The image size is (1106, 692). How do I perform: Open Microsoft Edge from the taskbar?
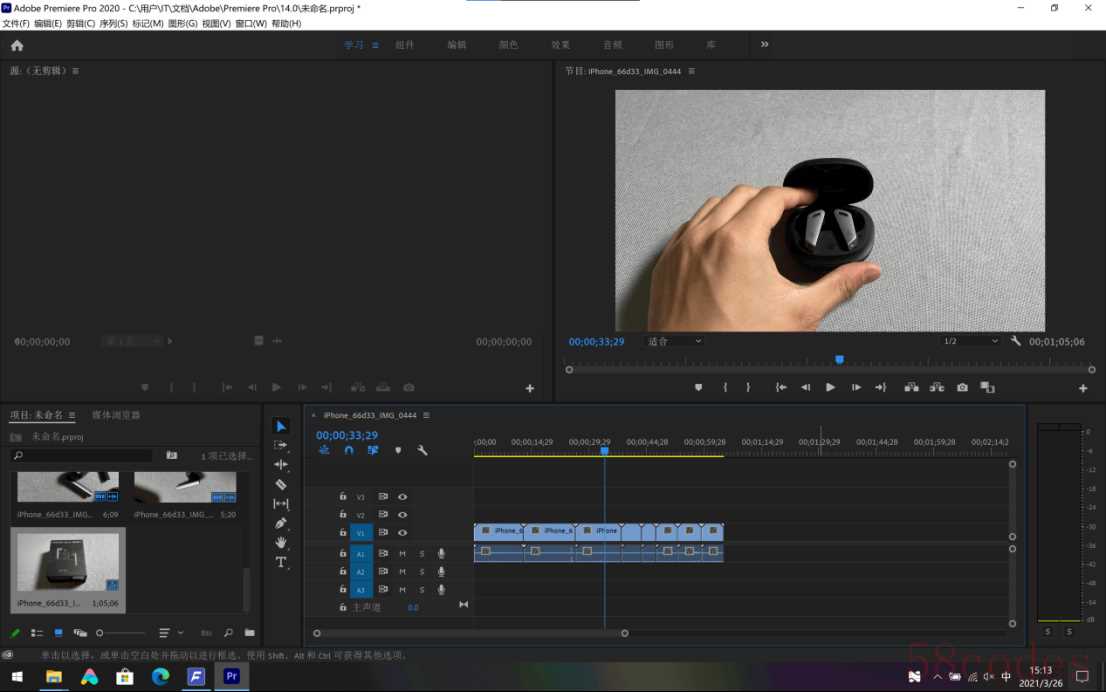click(160, 677)
